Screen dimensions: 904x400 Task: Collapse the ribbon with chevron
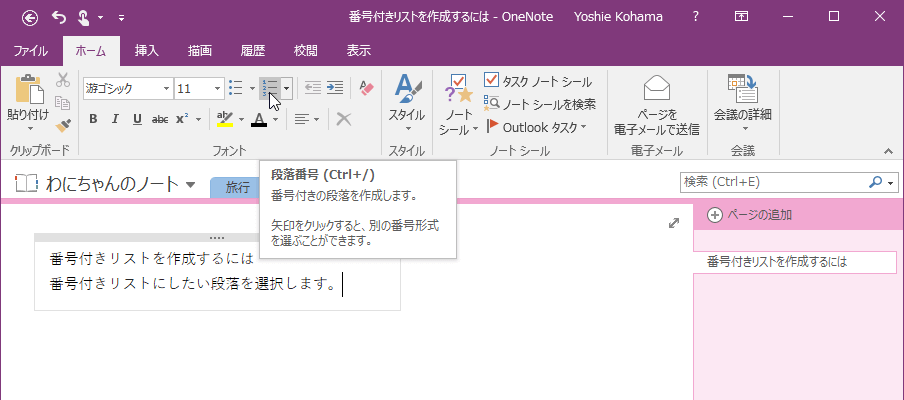click(x=888, y=151)
